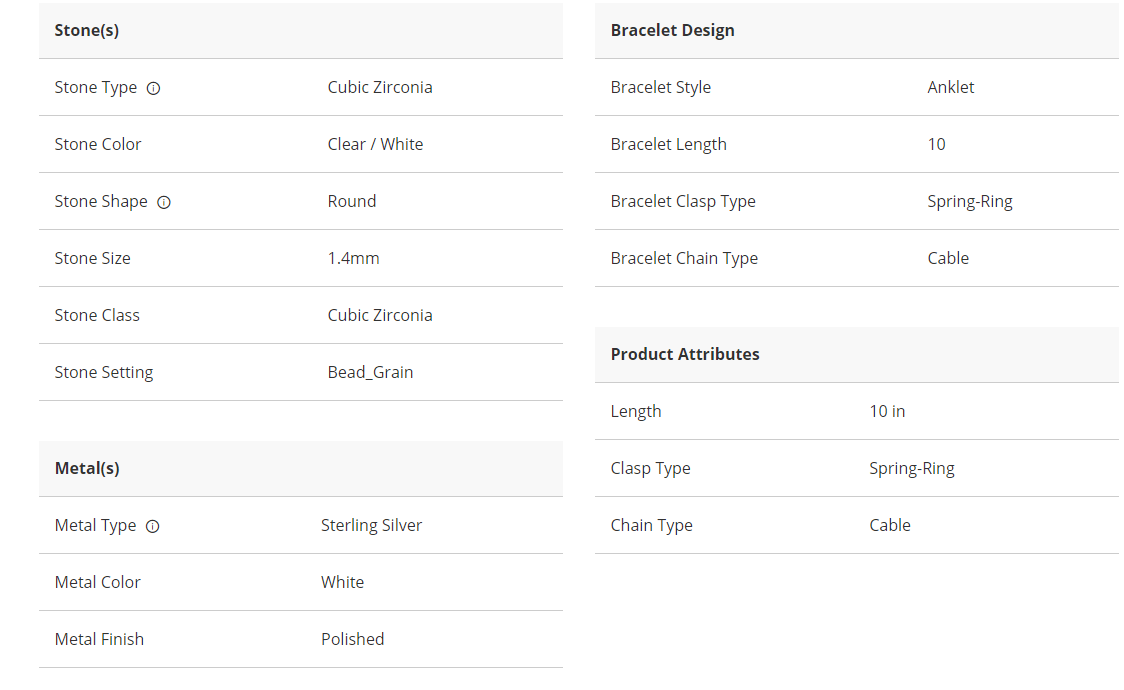
Task: Click the Clear / White stone color value
Action: tap(375, 144)
